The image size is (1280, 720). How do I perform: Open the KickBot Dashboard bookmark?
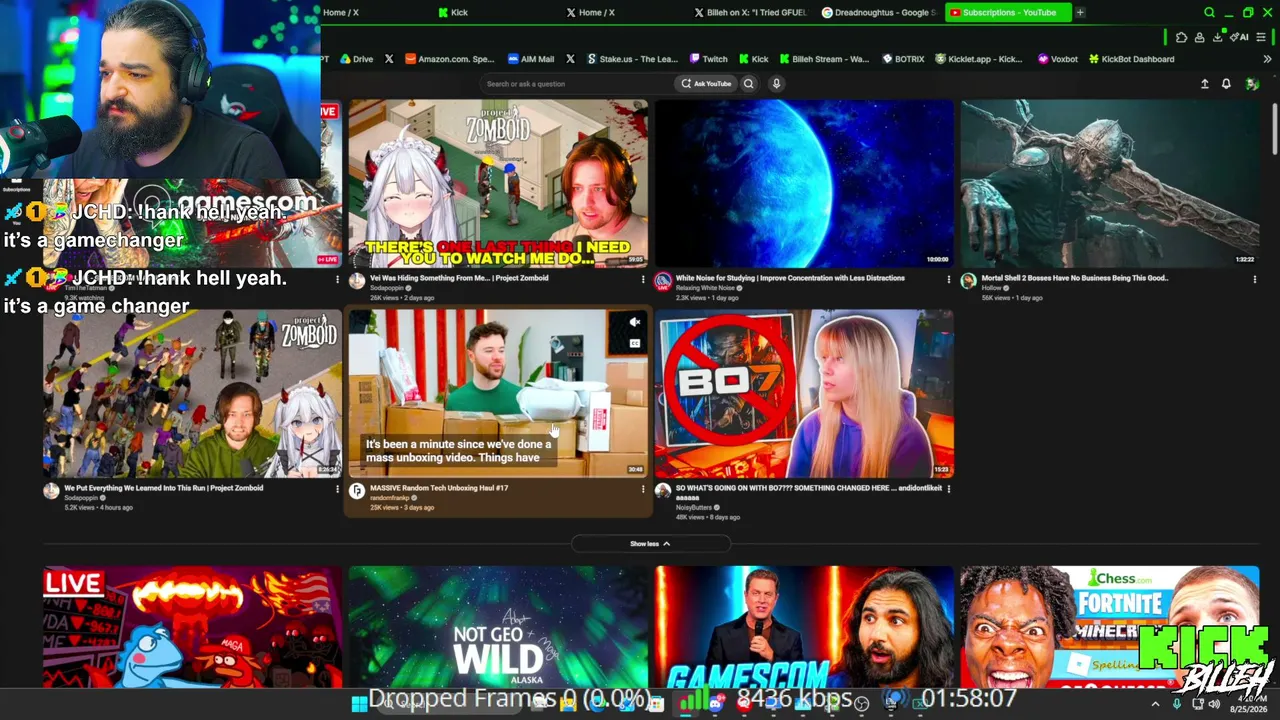click(x=1131, y=59)
